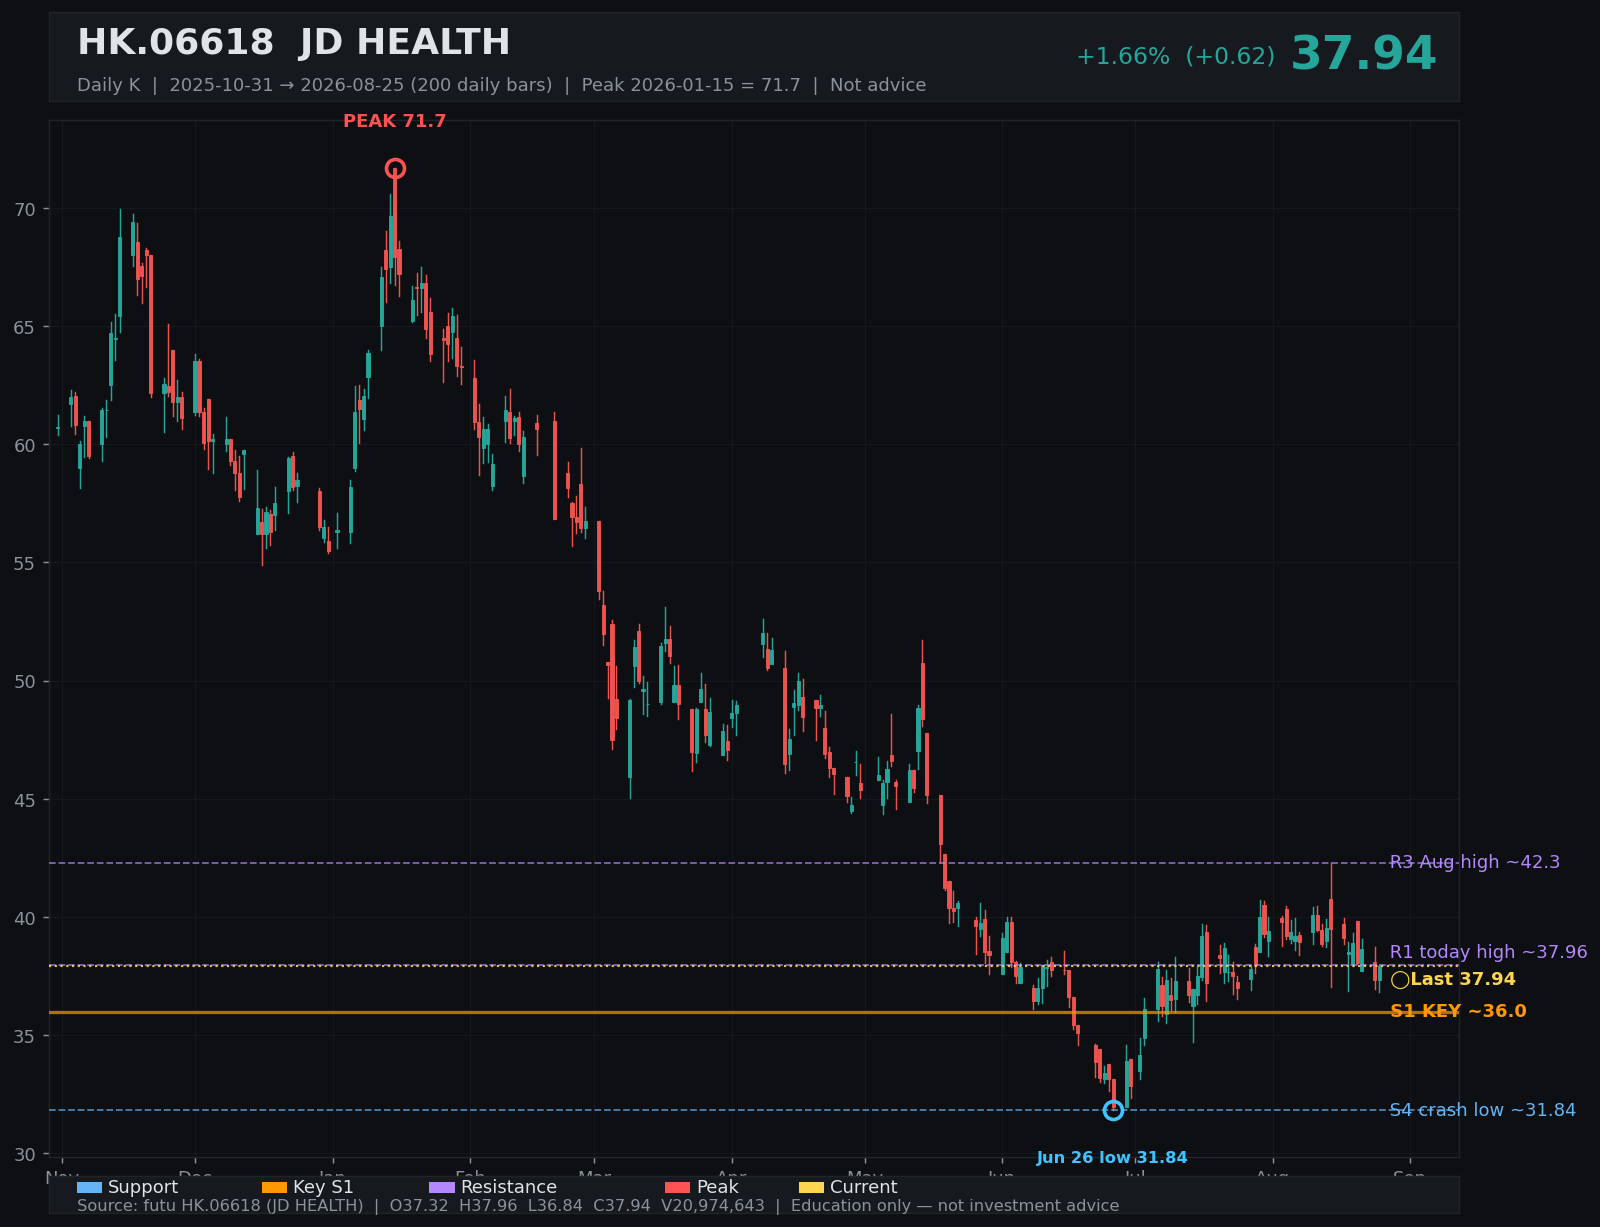This screenshot has width=1600, height=1227.
Task: Click the "Jun 26 low 31.84" annotation
Action: pyautogui.click(x=1112, y=1158)
